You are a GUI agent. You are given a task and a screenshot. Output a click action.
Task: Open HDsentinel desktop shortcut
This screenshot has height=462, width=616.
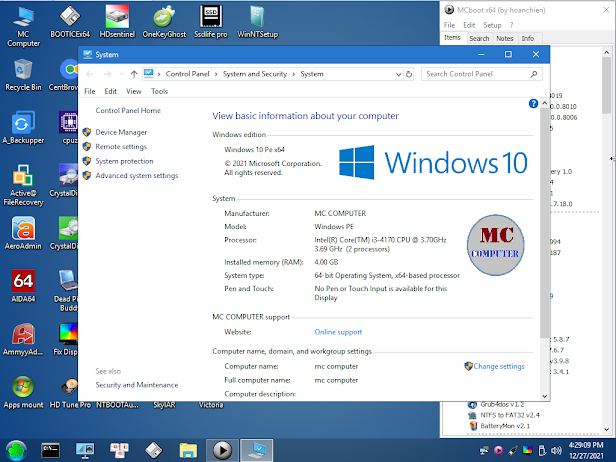click(x=117, y=22)
